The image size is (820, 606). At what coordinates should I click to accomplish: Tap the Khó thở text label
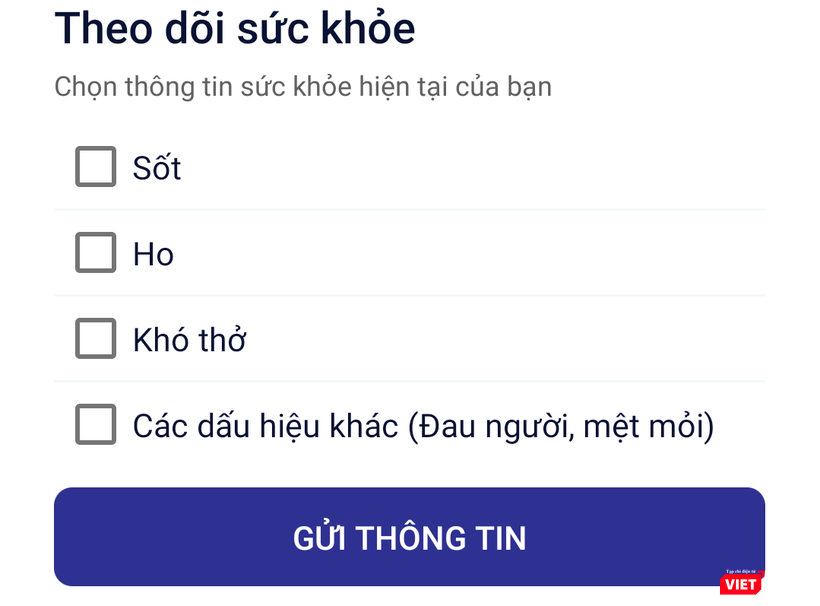(x=189, y=341)
